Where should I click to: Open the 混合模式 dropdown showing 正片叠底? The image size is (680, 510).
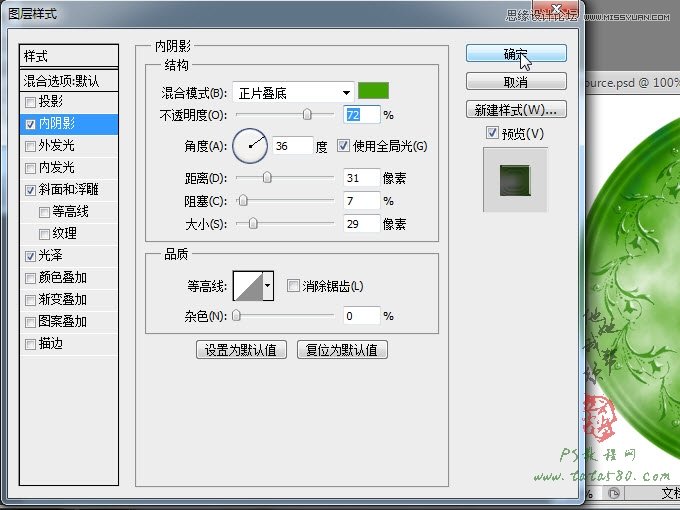click(x=293, y=92)
